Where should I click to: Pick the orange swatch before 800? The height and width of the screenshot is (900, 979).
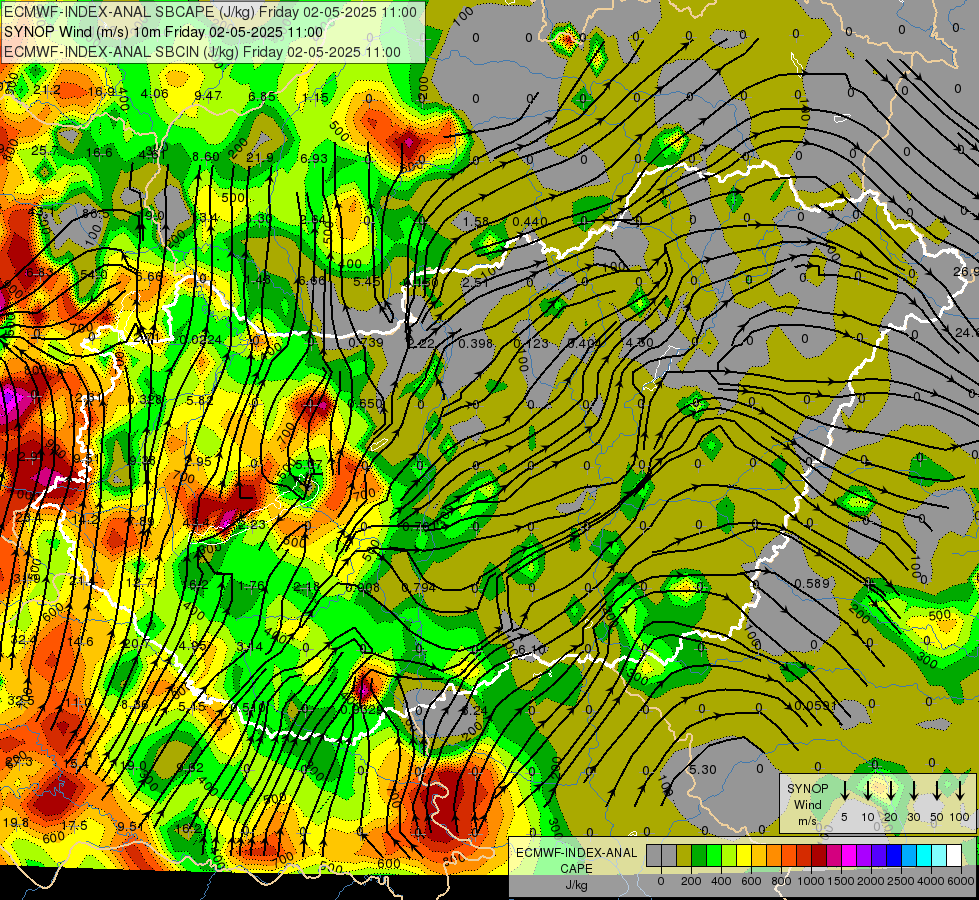click(774, 855)
